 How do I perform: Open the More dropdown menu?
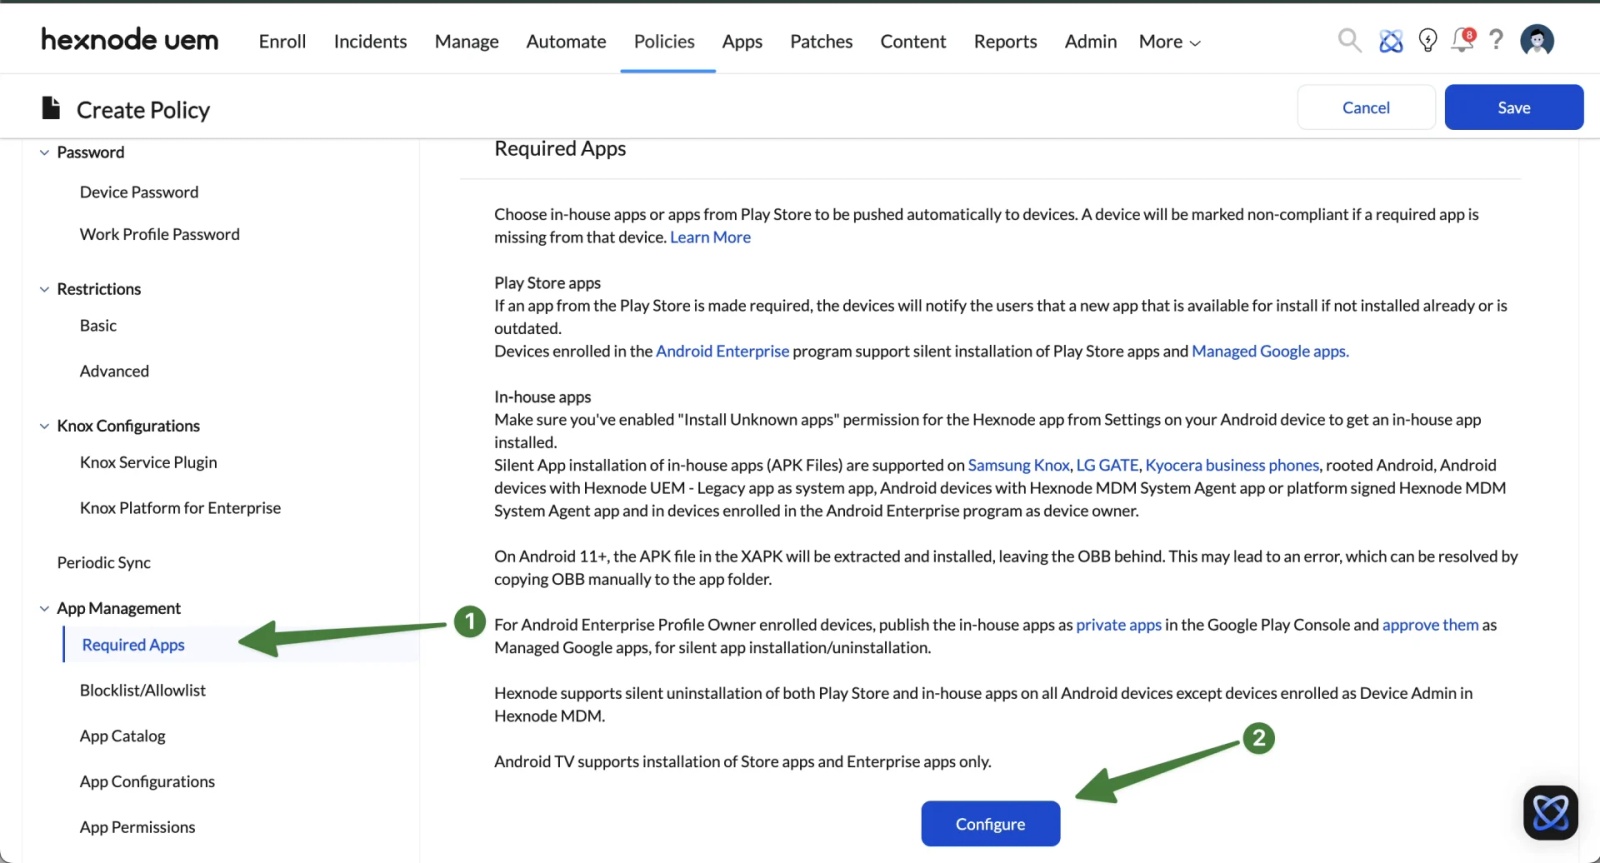pyautogui.click(x=1169, y=41)
